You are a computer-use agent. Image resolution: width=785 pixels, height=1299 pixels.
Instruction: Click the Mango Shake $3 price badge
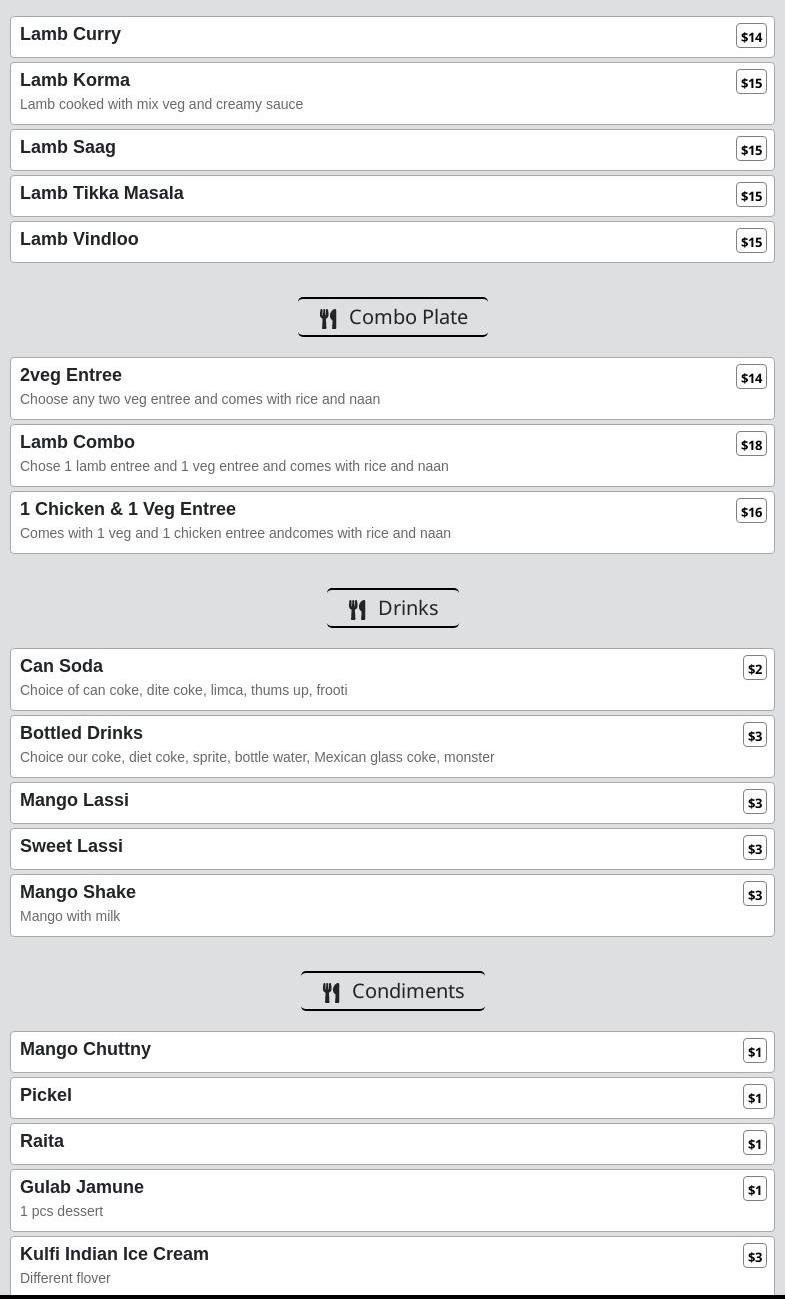coord(755,895)
